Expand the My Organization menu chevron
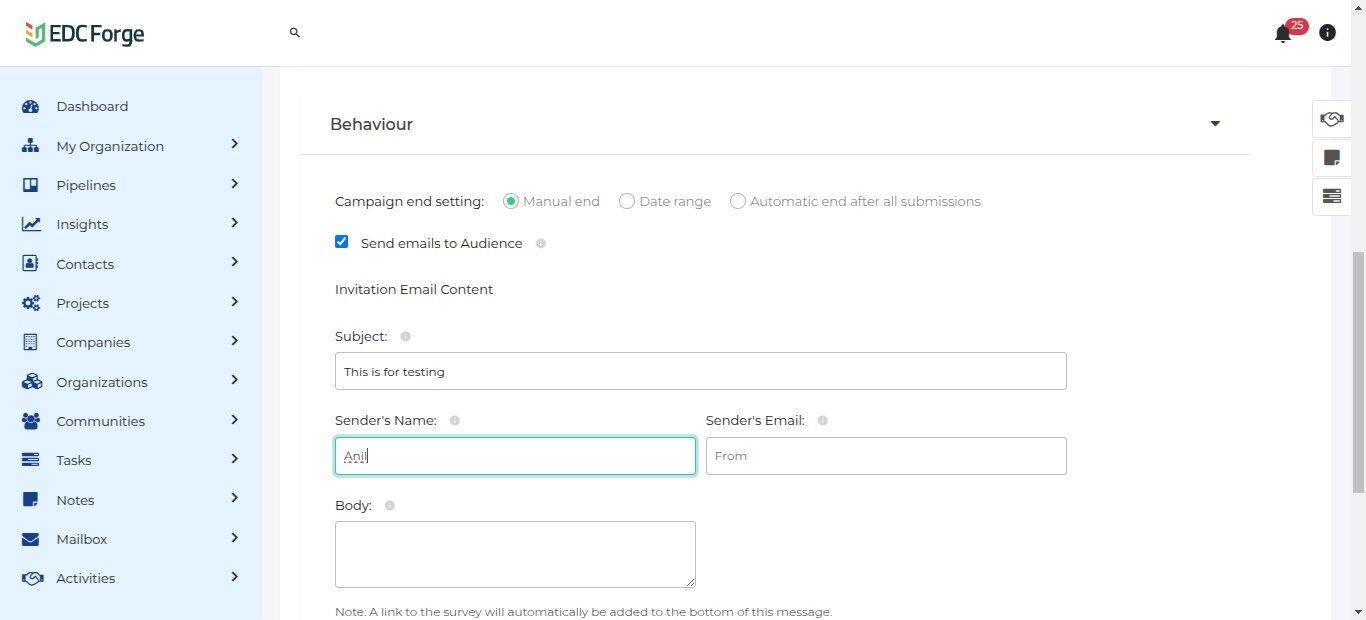The image size is (1366, 620). 234,144
